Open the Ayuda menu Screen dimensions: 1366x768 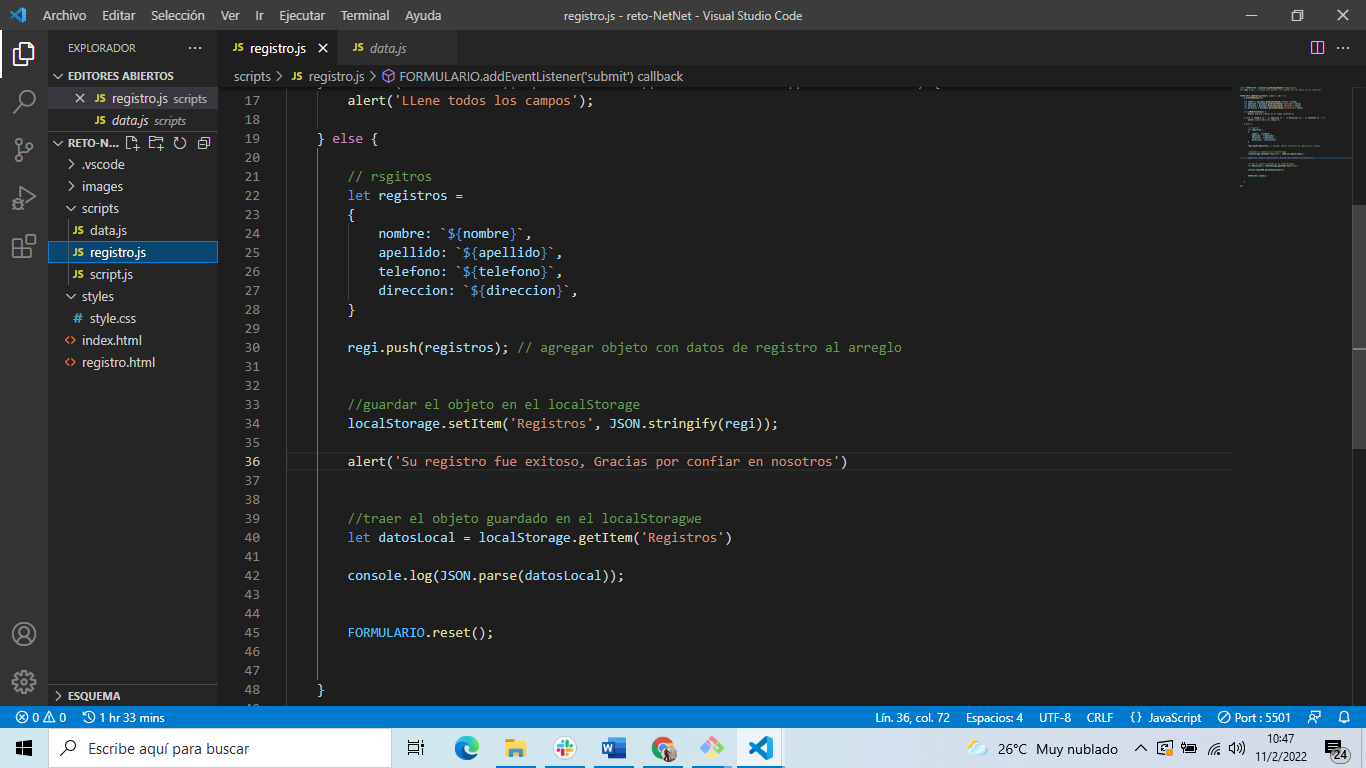(x=423, y=15)
